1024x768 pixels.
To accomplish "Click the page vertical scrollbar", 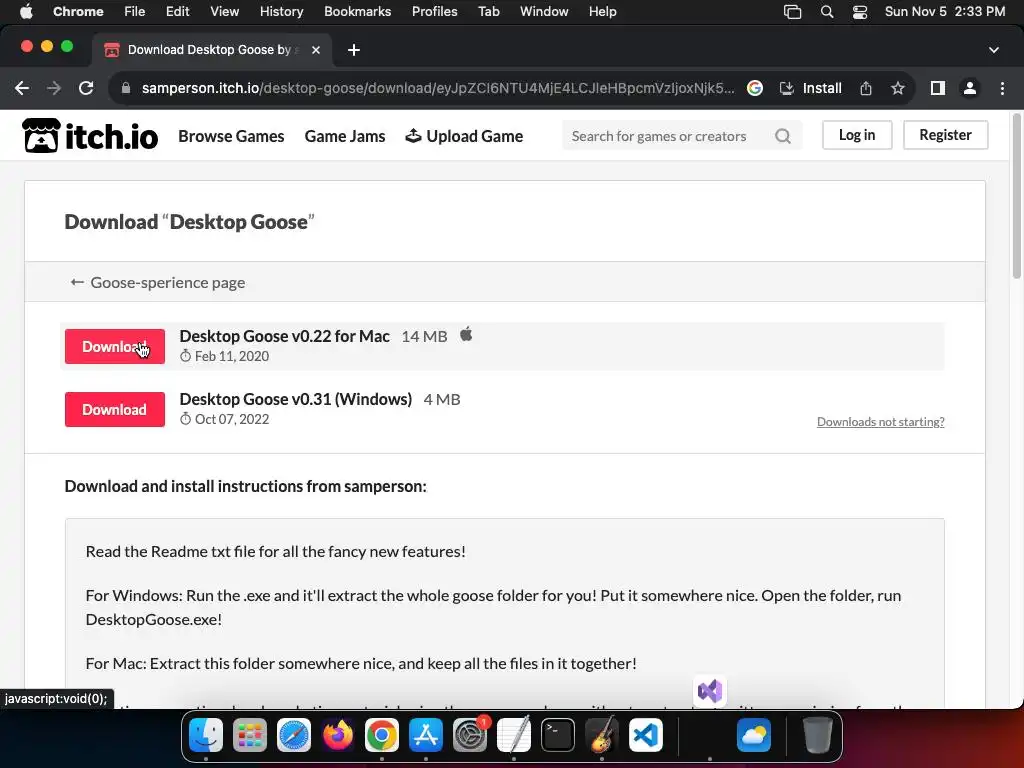I will 1017,196.
